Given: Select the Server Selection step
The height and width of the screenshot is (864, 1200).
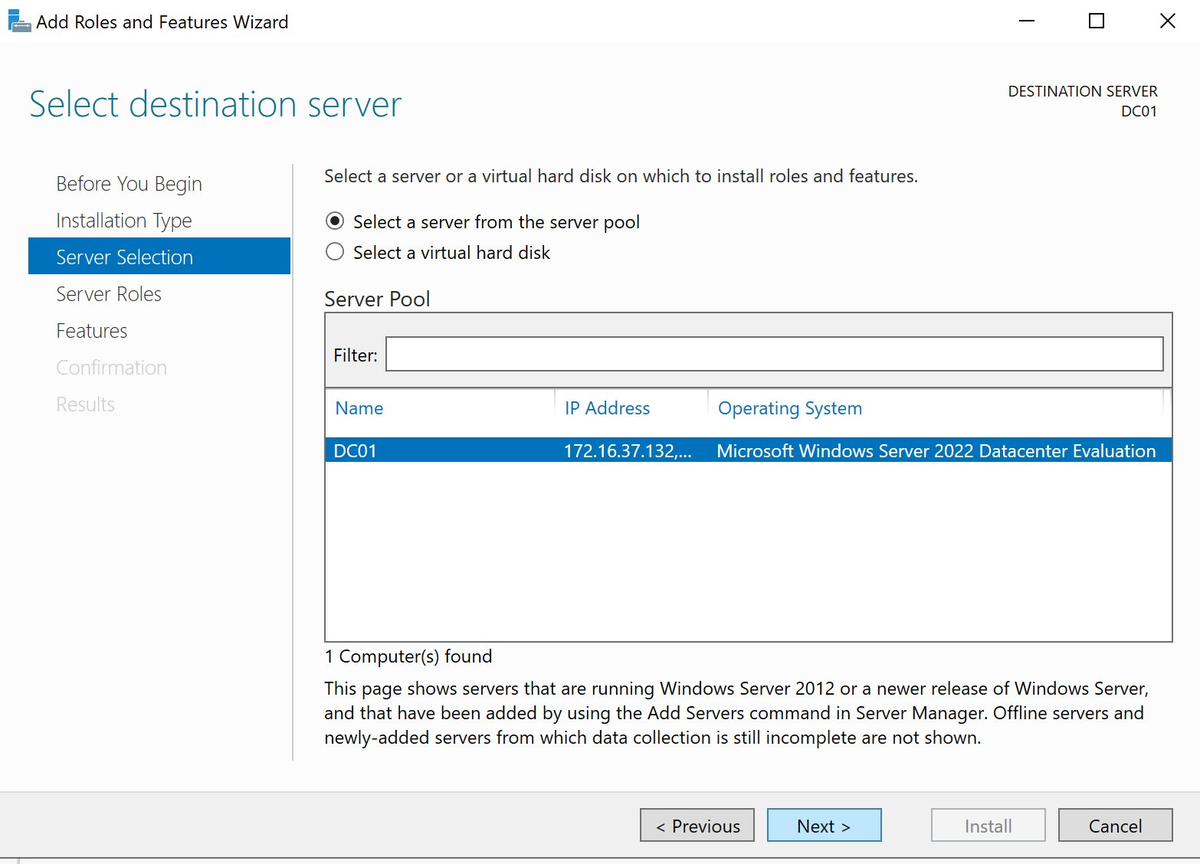Looking at the screenshot, I should click(124, 256).
